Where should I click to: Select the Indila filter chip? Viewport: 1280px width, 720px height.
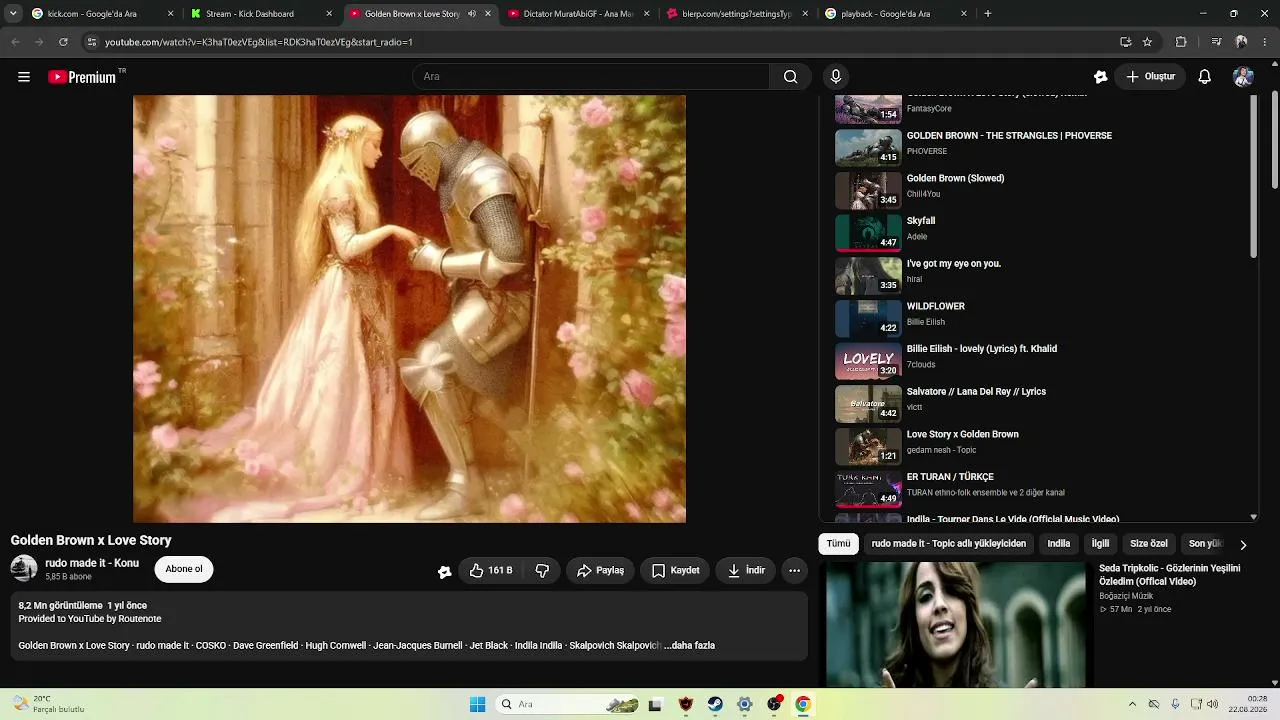(x=1058, y=544)
